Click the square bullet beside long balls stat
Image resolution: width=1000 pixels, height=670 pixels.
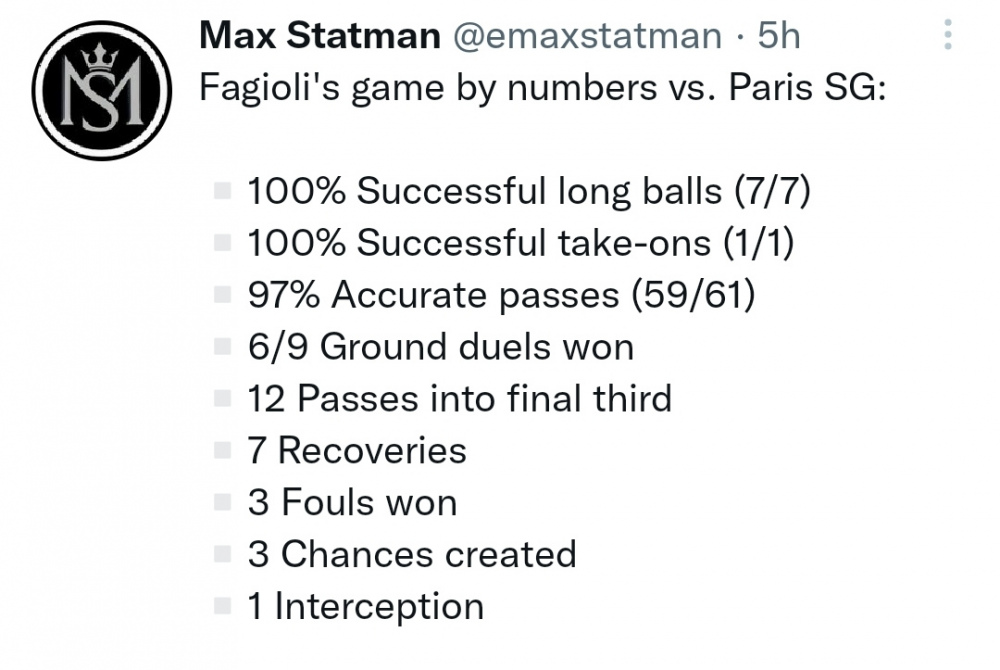pyautogui.click(x=222, y=191)
